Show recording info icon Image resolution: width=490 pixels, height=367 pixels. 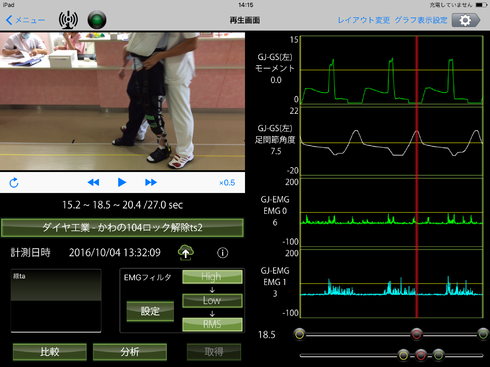point(223,253)
